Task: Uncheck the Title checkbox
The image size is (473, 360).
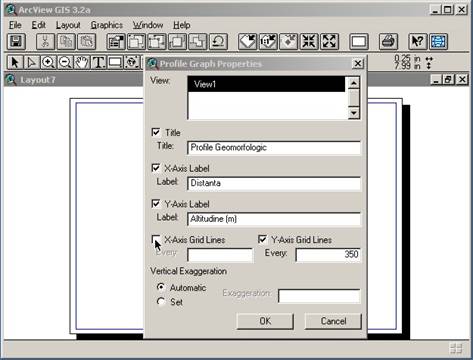Action: [156, 132]
